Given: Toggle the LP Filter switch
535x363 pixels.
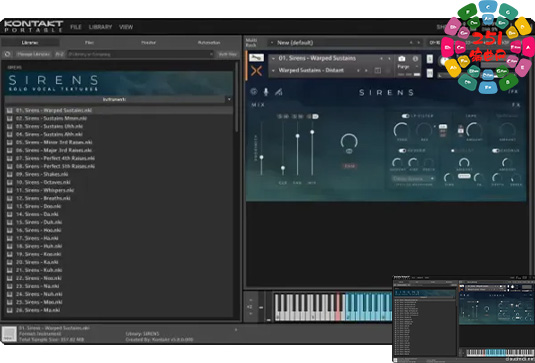Looking at the screenshot, I should point(405,116).
